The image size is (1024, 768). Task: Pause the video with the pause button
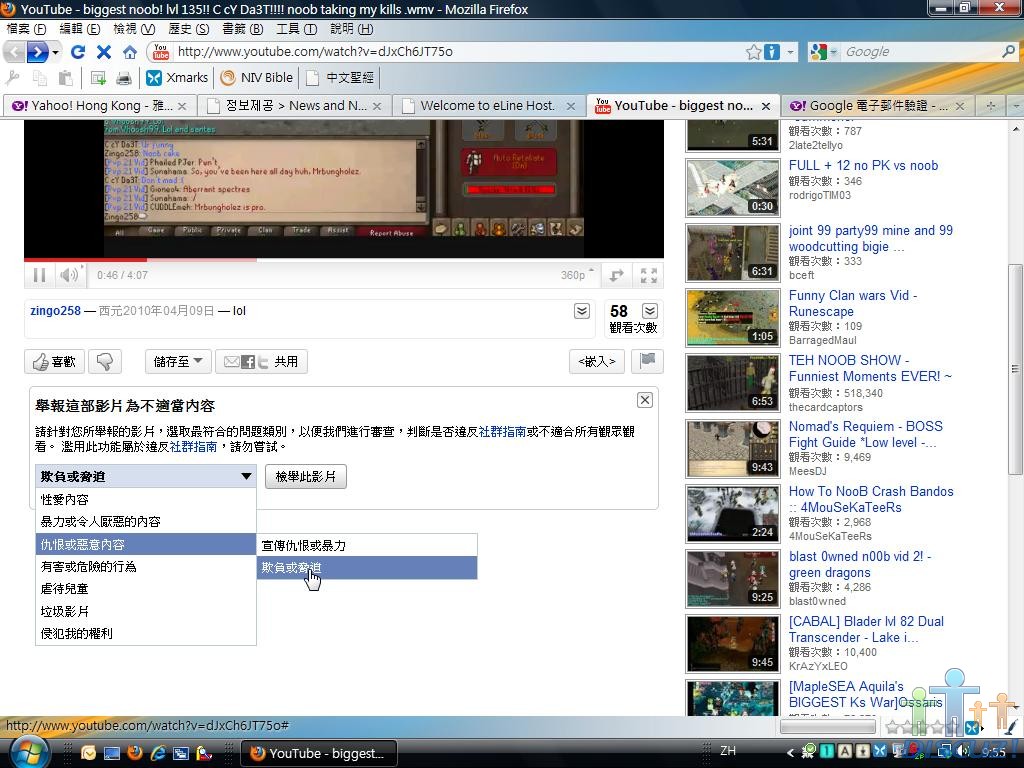[39, 275]
